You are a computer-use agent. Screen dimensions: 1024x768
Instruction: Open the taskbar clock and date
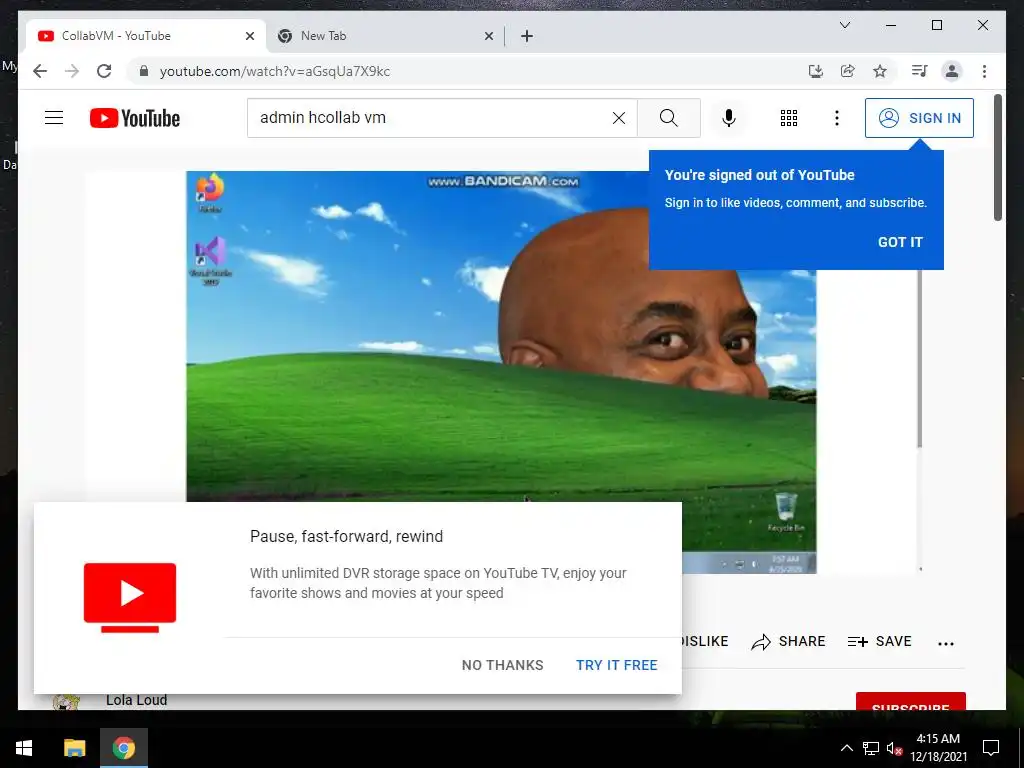click(938, 748)
